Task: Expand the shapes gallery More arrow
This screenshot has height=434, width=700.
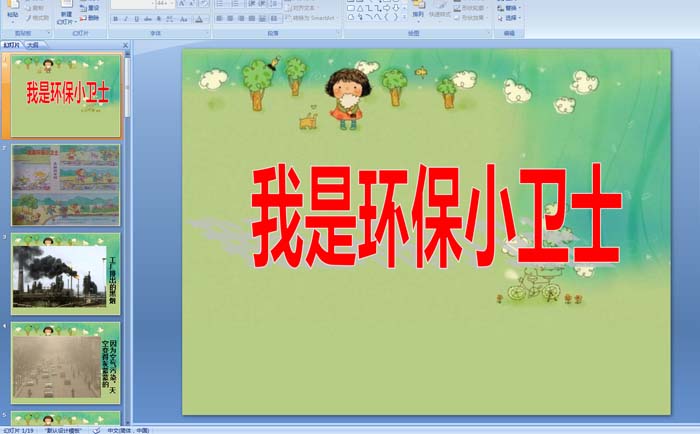Action: (x=404, y=17)
